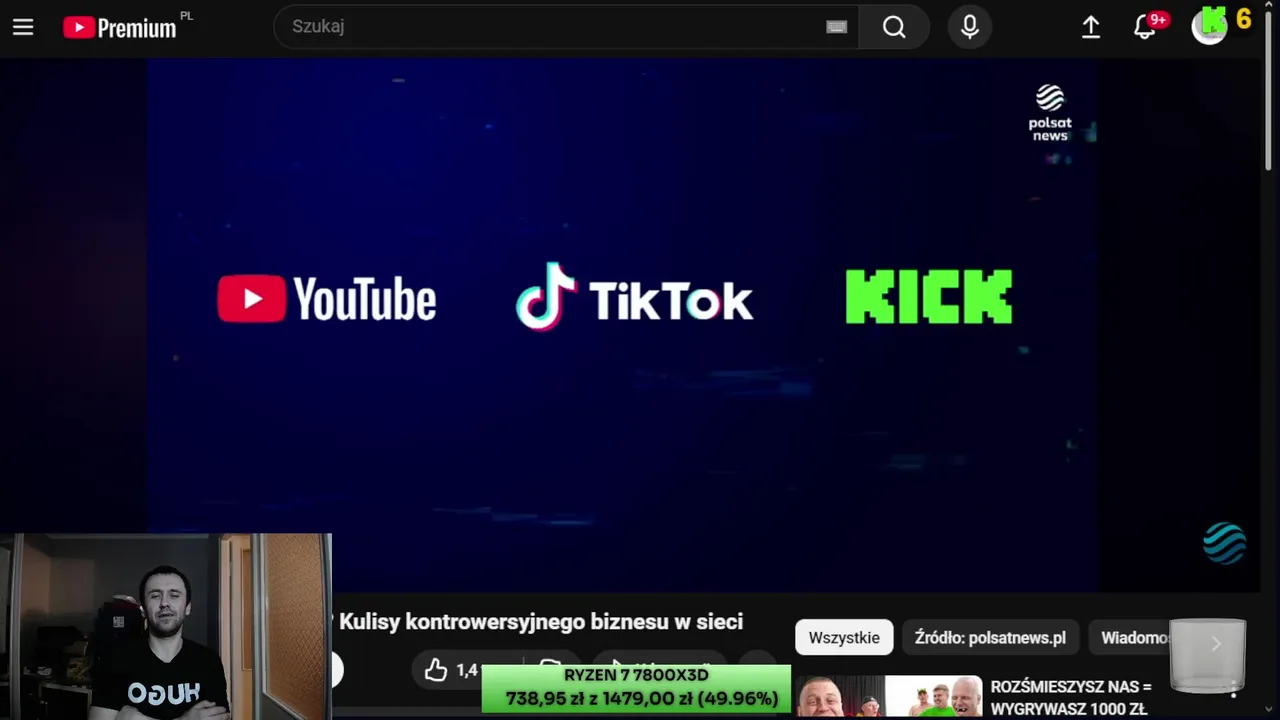Click the title Kulisy kontrowersyjnego biznesu w sieci
The height and width of the screenshot is (720, 1280).
[x=541, y=622]
